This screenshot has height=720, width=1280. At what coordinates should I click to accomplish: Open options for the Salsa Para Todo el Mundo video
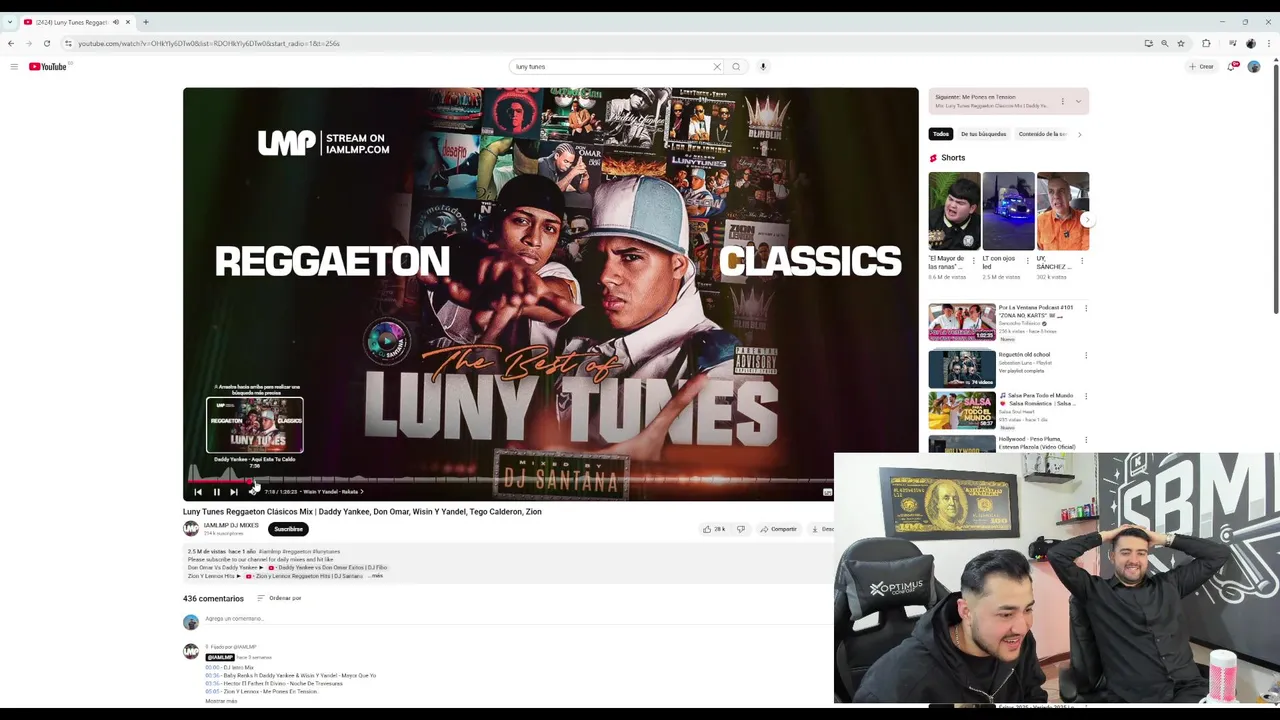1086,397
